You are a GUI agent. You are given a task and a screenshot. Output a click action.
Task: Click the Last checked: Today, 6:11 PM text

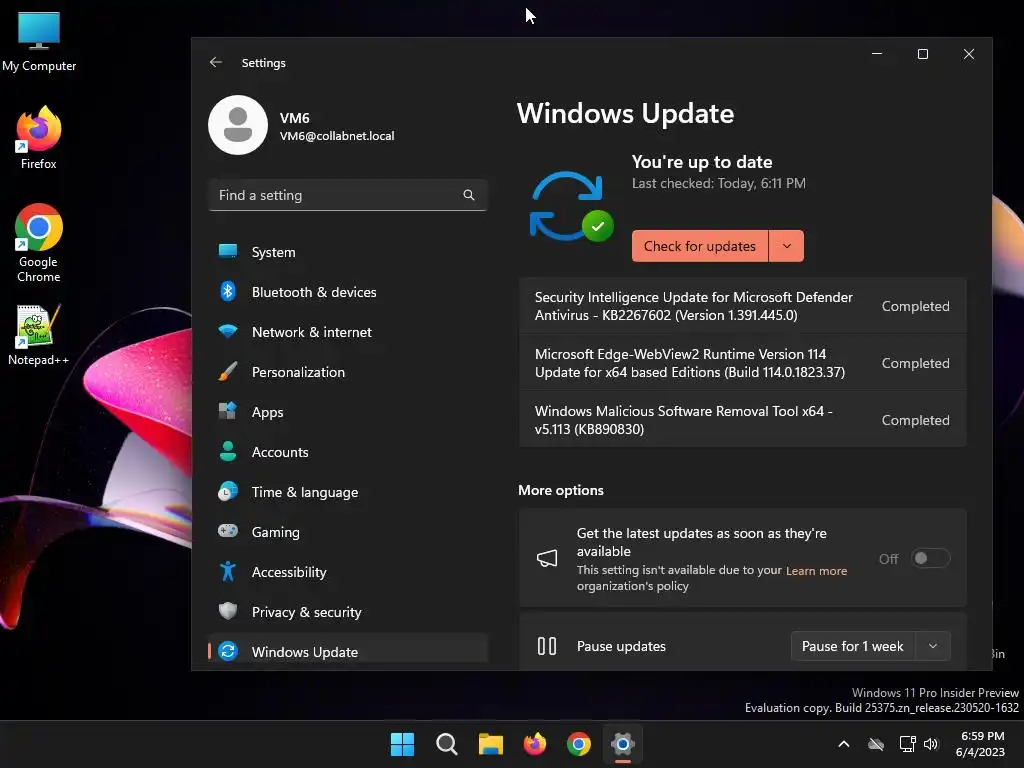click(718, 184)
